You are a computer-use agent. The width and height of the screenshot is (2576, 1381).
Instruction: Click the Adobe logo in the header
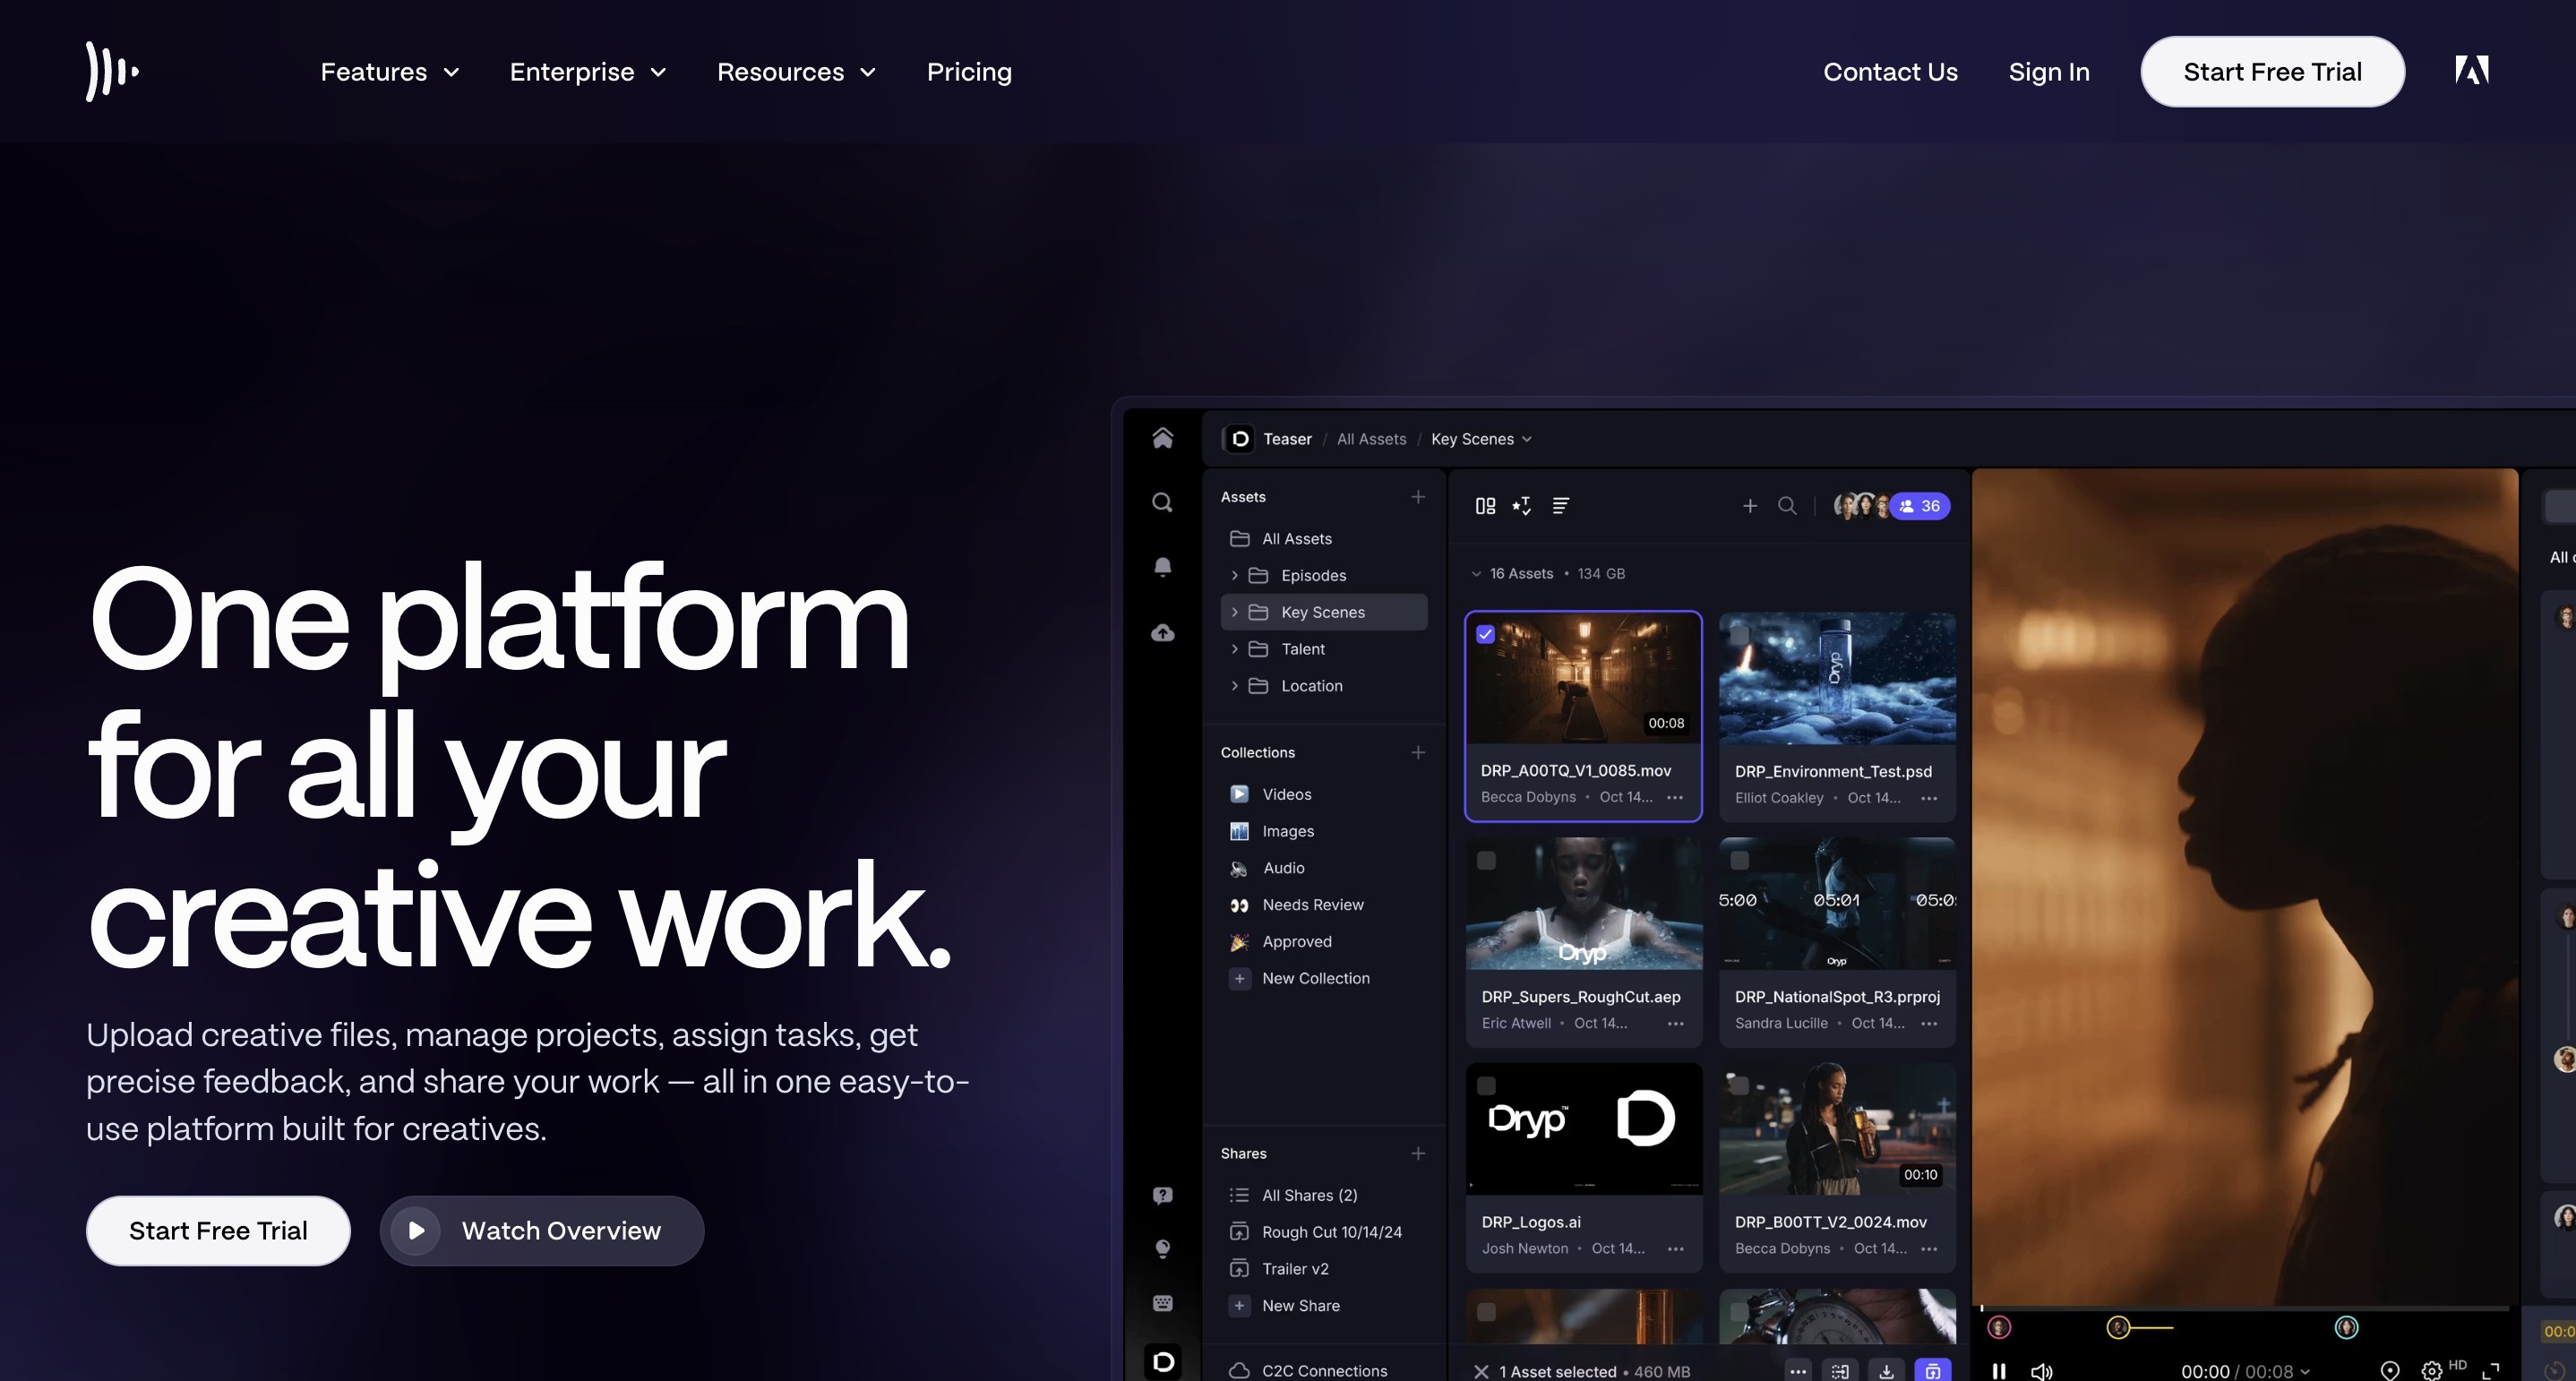(2471, 70)
